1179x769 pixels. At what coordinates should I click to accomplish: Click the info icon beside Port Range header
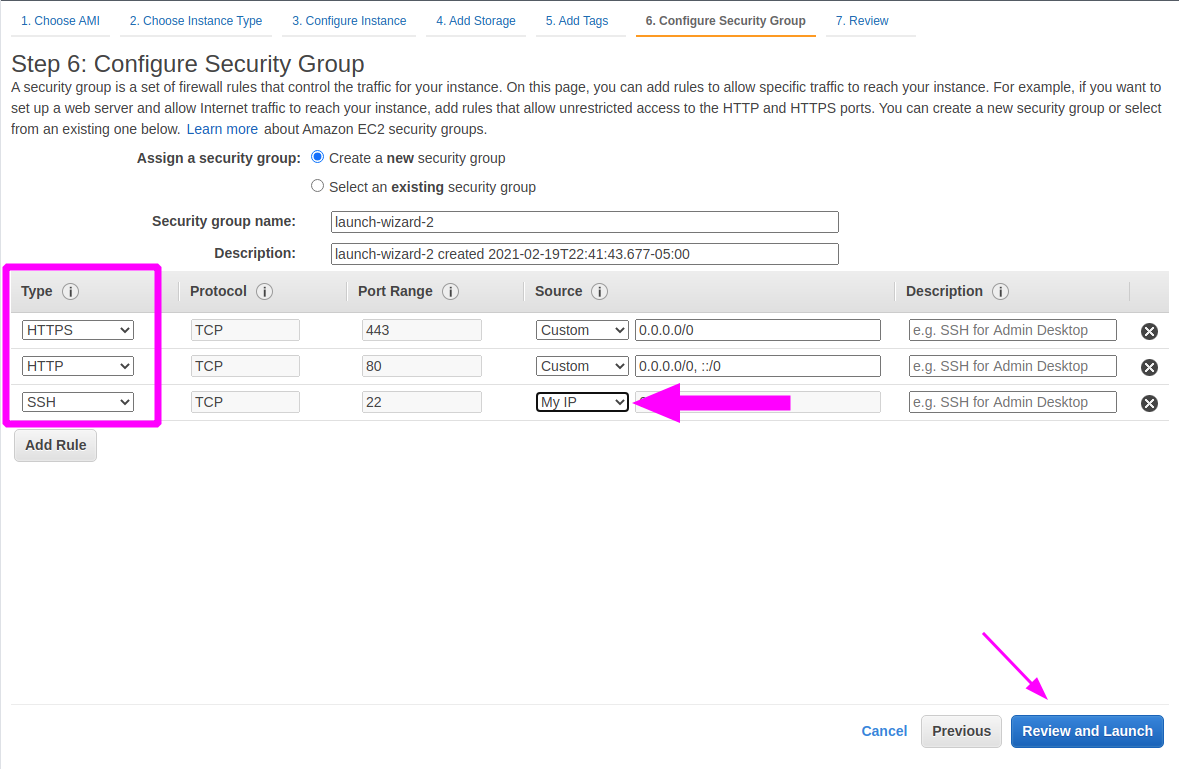click(x=449, y=291)
